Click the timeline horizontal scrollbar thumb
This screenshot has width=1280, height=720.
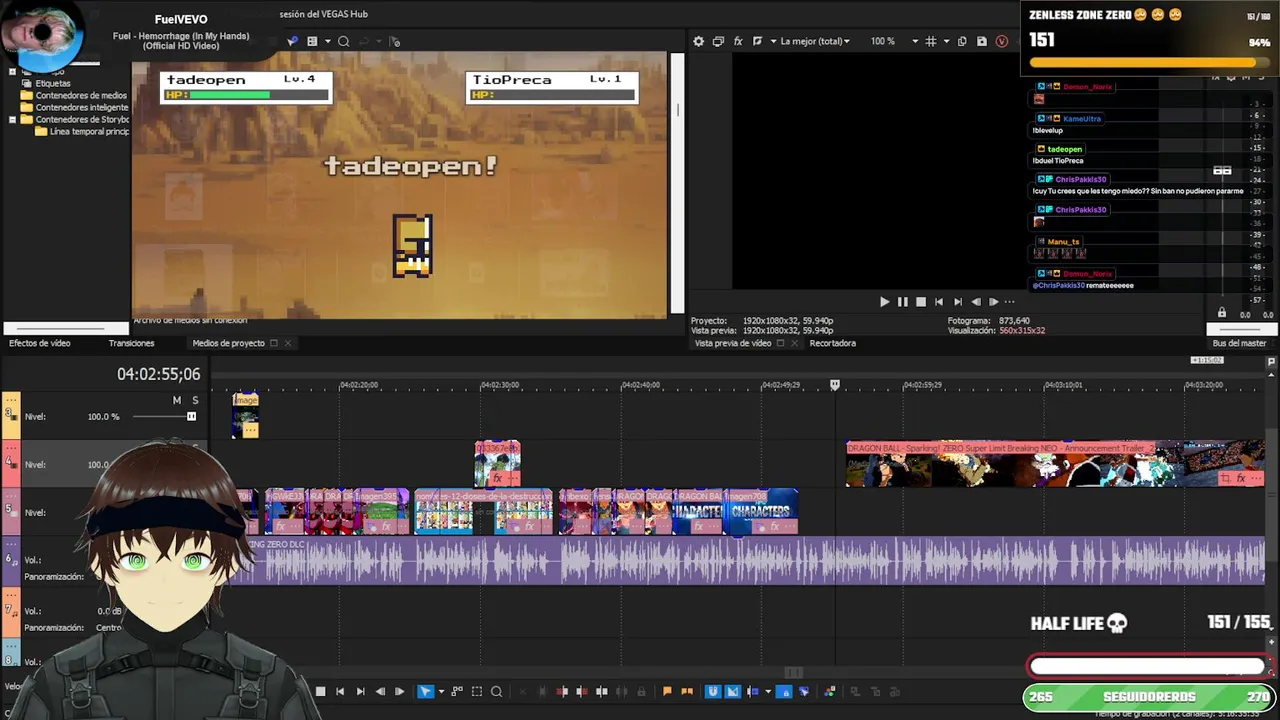pos(793,672)
